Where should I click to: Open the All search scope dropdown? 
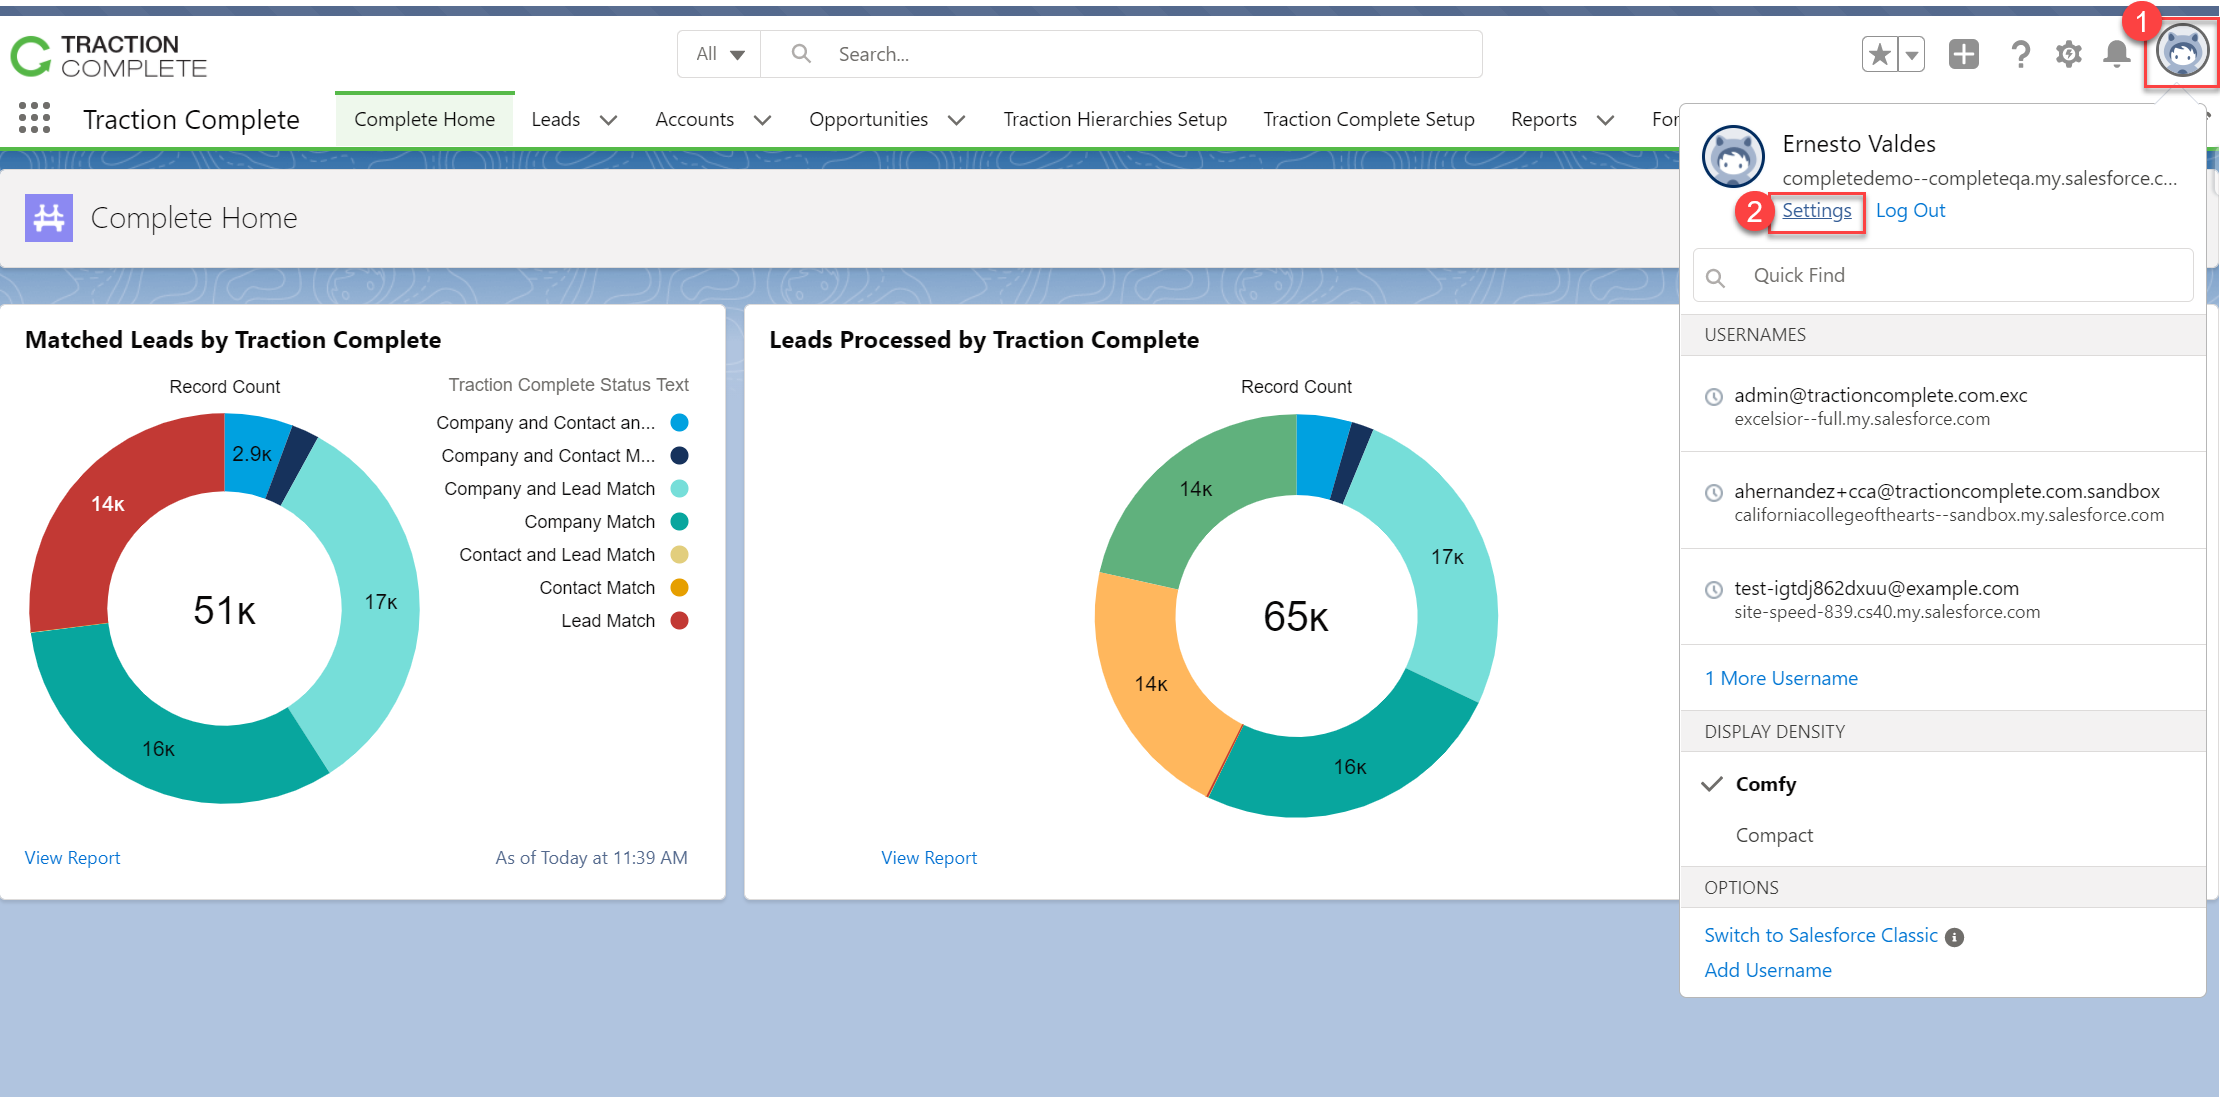click(x=720, y=54)
